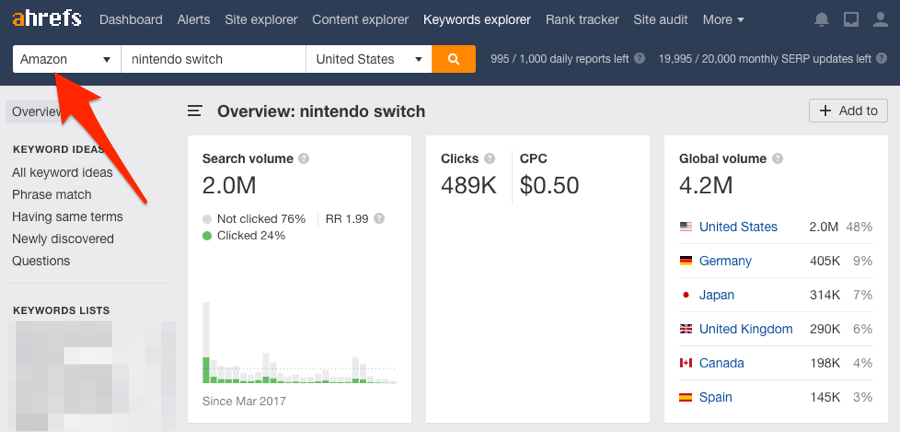Click the Add to button
900x432 pixels.
848,111
